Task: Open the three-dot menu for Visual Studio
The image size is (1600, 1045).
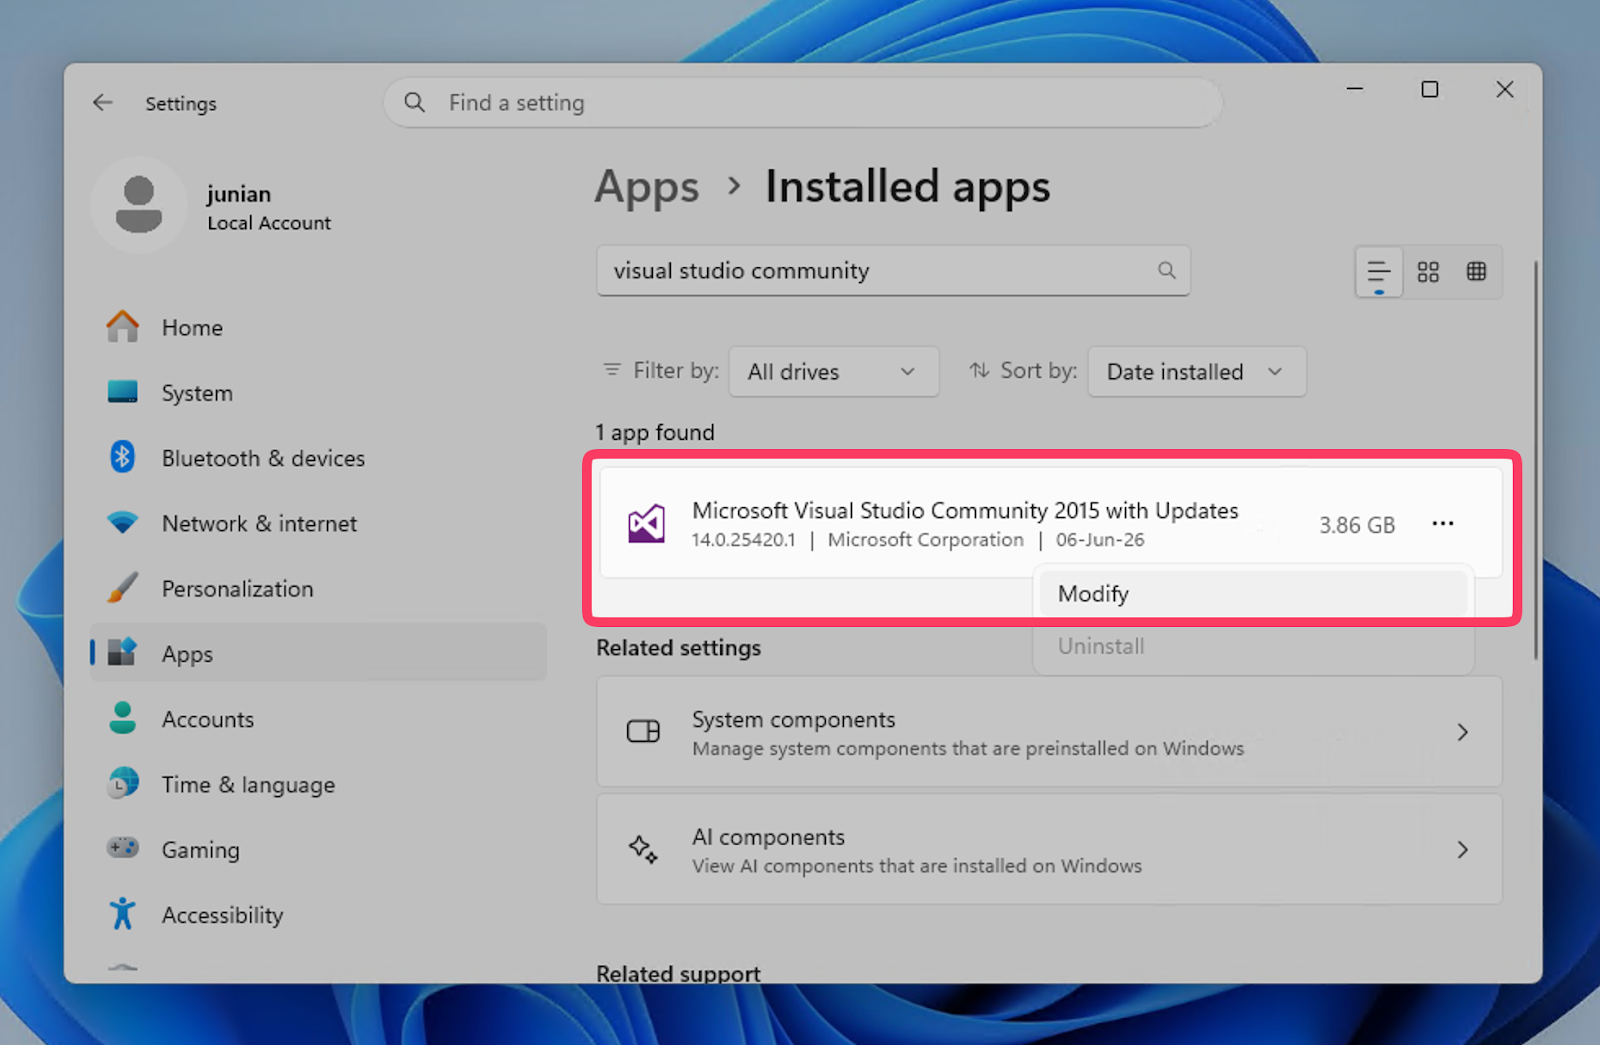Action: coord(1442,524)
